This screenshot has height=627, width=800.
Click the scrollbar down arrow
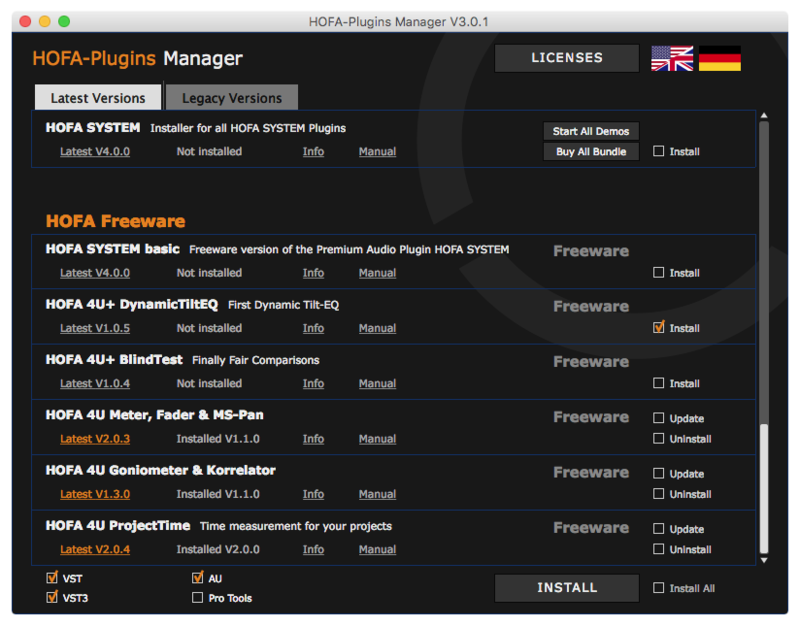pyautogui.click(x=764, y=560)
